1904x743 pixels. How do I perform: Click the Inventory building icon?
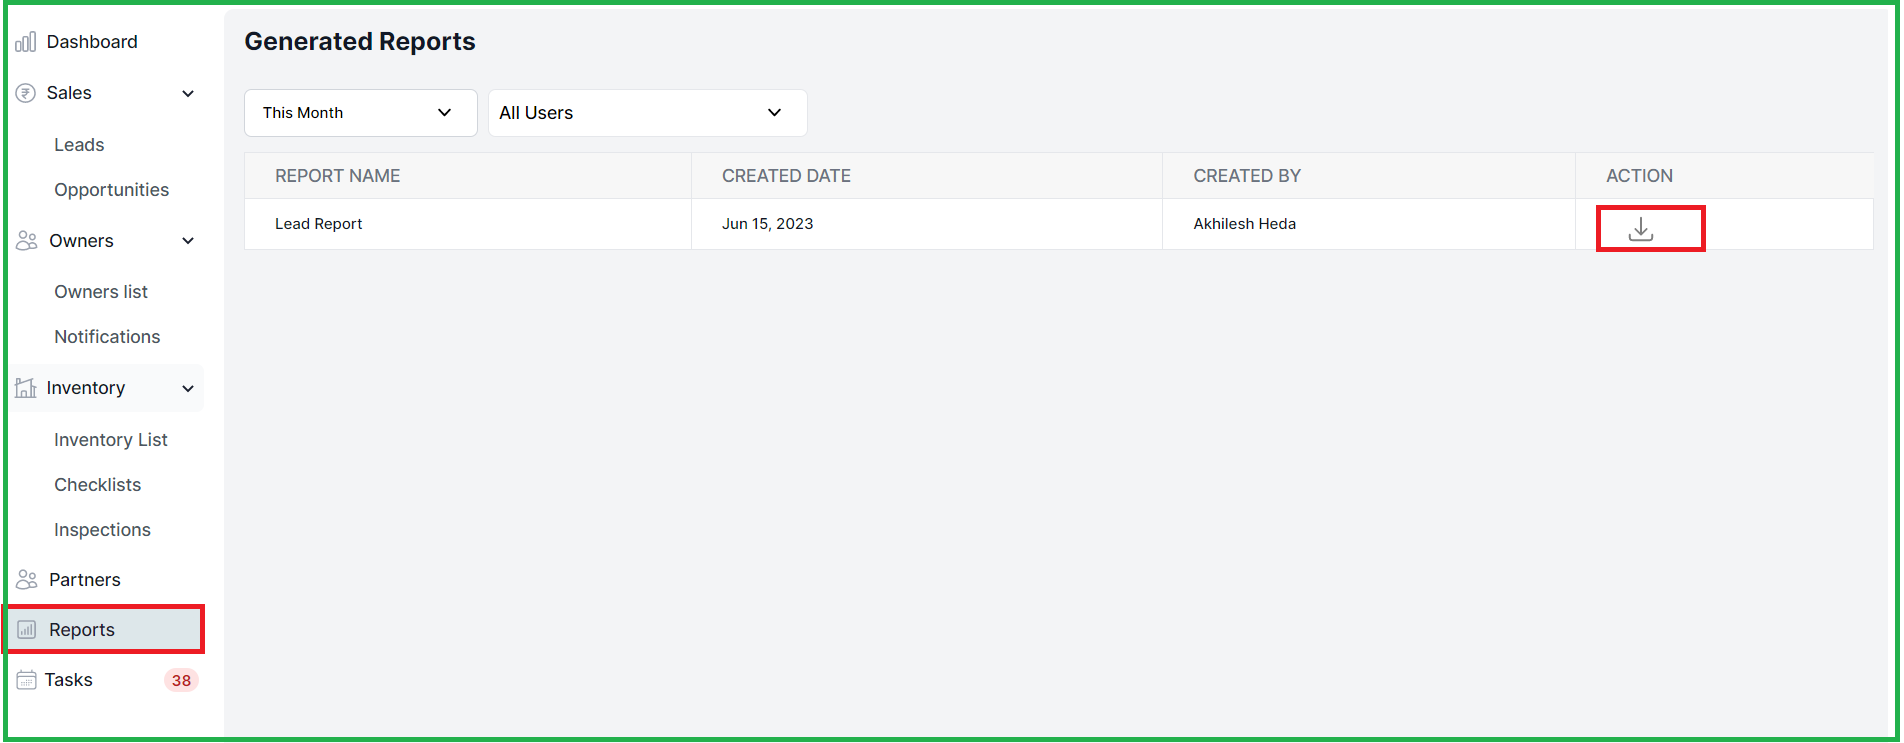point(26,388)
